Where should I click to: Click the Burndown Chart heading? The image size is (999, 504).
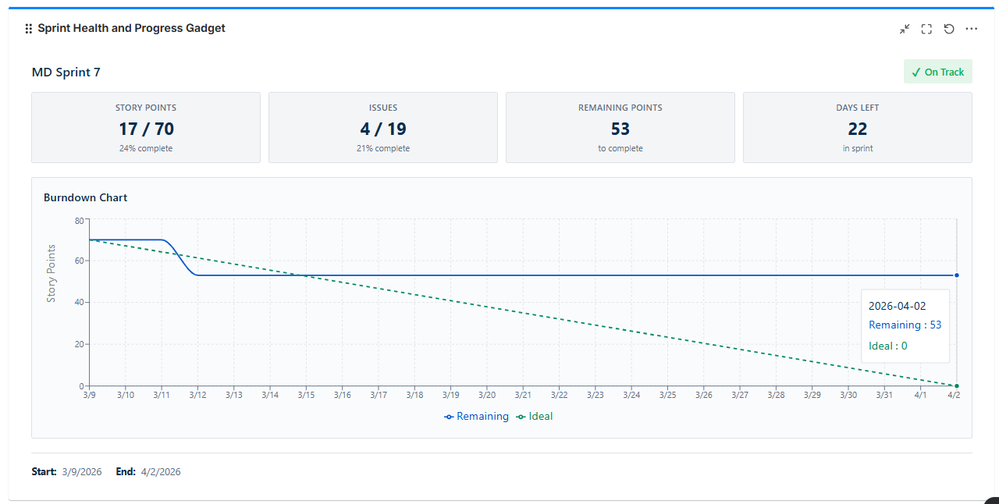(85, 198)
